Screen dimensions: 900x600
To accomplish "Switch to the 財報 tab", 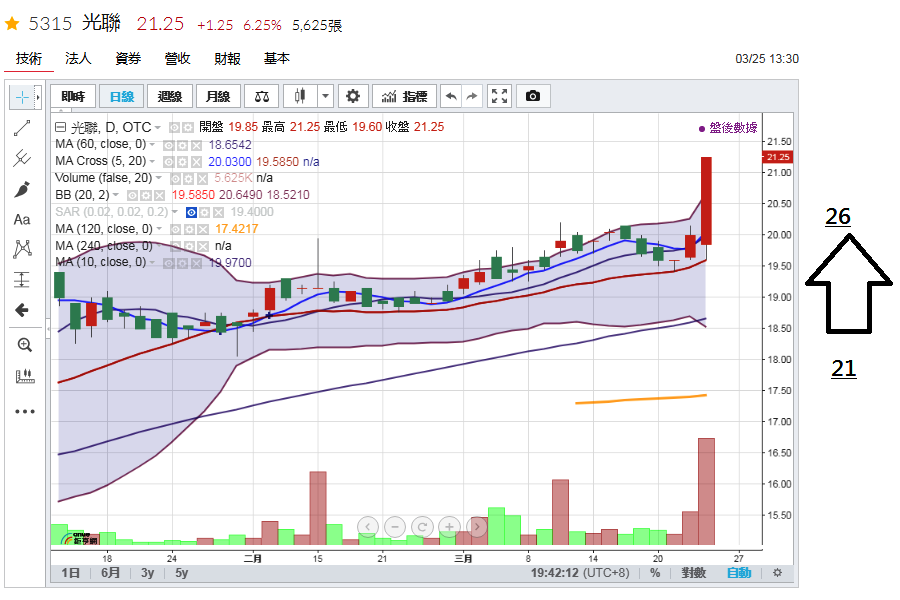I will pos(227,59).
